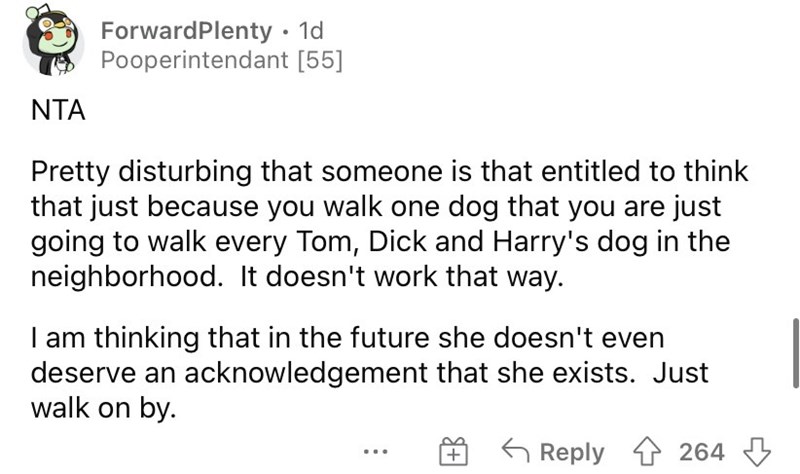The height and width of the screenshot is (474, 800).
Task: Open the three-dot more options menu
Action: [376, 452]
